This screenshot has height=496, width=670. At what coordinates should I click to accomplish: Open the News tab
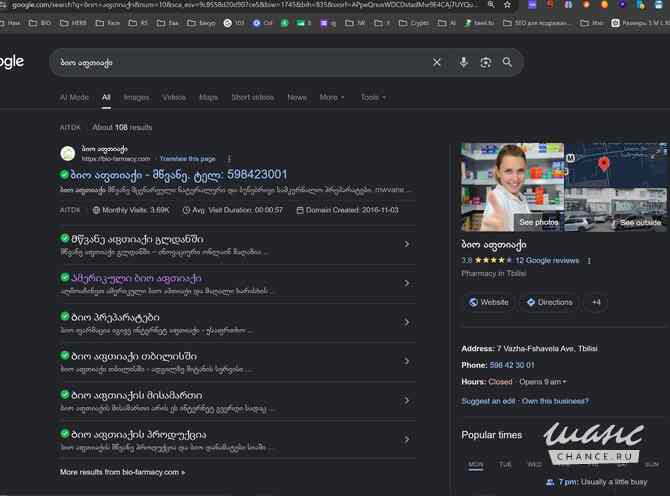297,97
